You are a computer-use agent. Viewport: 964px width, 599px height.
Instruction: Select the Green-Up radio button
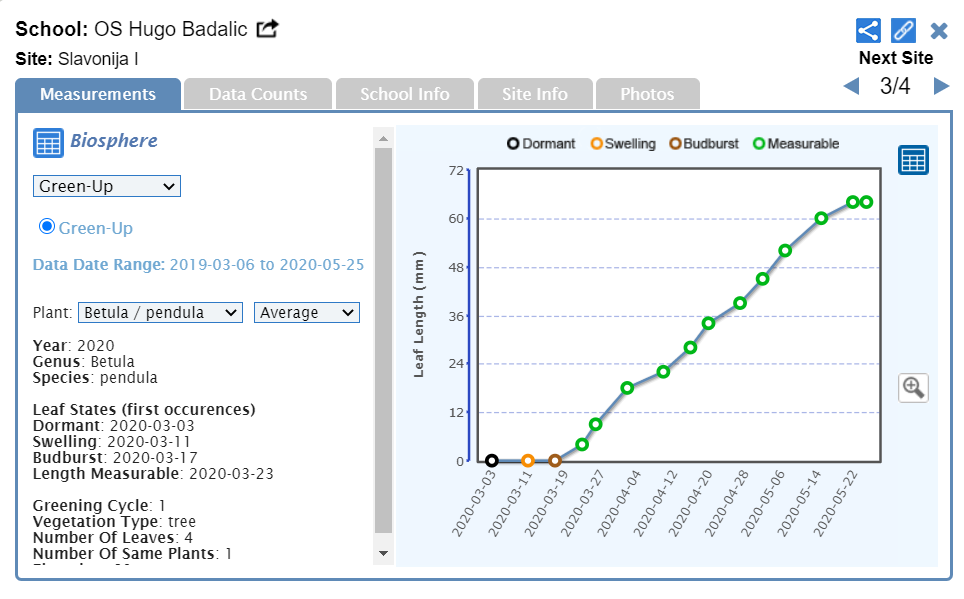click(46, 227)
